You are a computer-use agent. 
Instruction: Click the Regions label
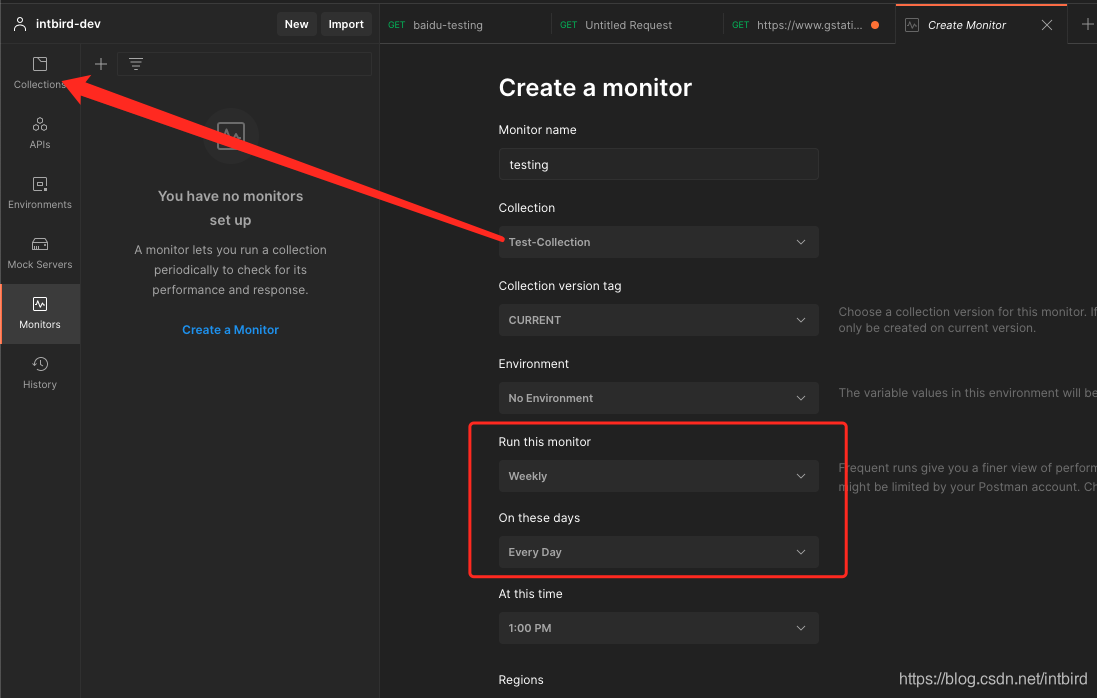(x=521, y=680)
